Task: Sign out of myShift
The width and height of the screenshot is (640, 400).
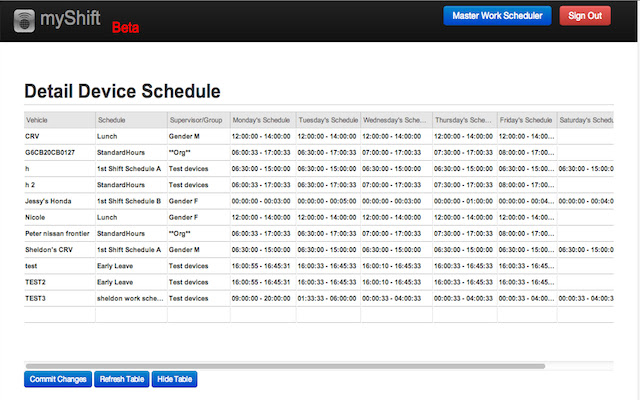Action: pyautogui.click(x=585, y=16)
